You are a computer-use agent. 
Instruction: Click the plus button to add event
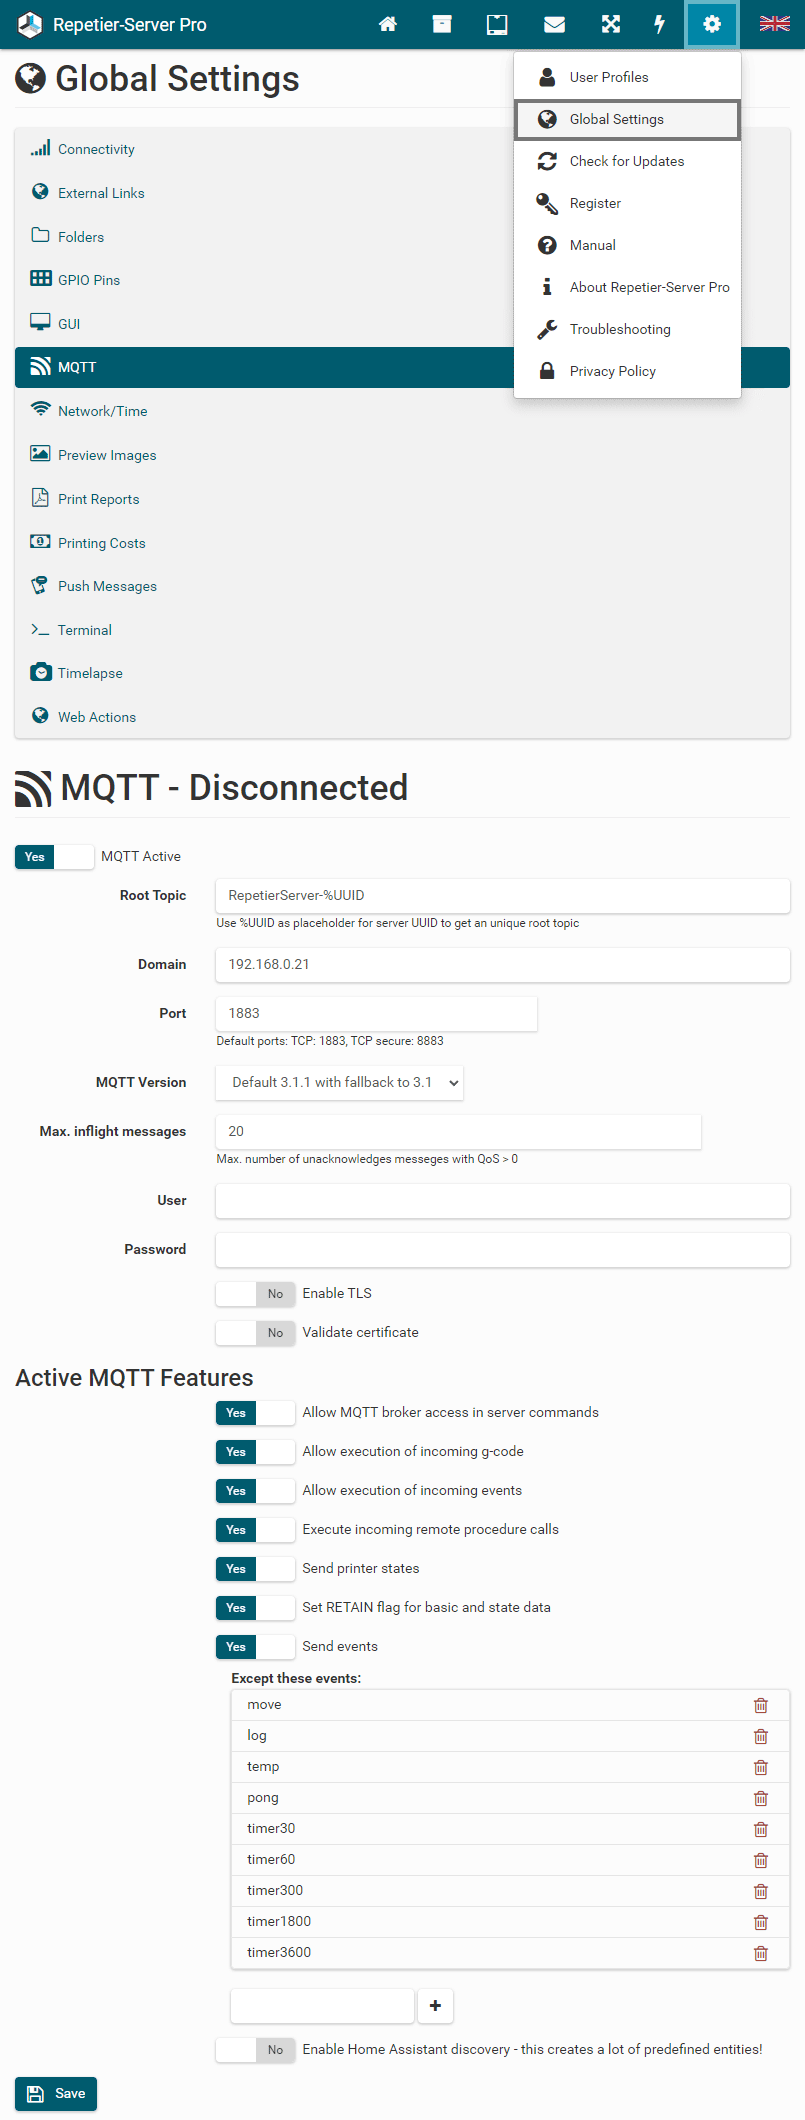click(435, 2005)
